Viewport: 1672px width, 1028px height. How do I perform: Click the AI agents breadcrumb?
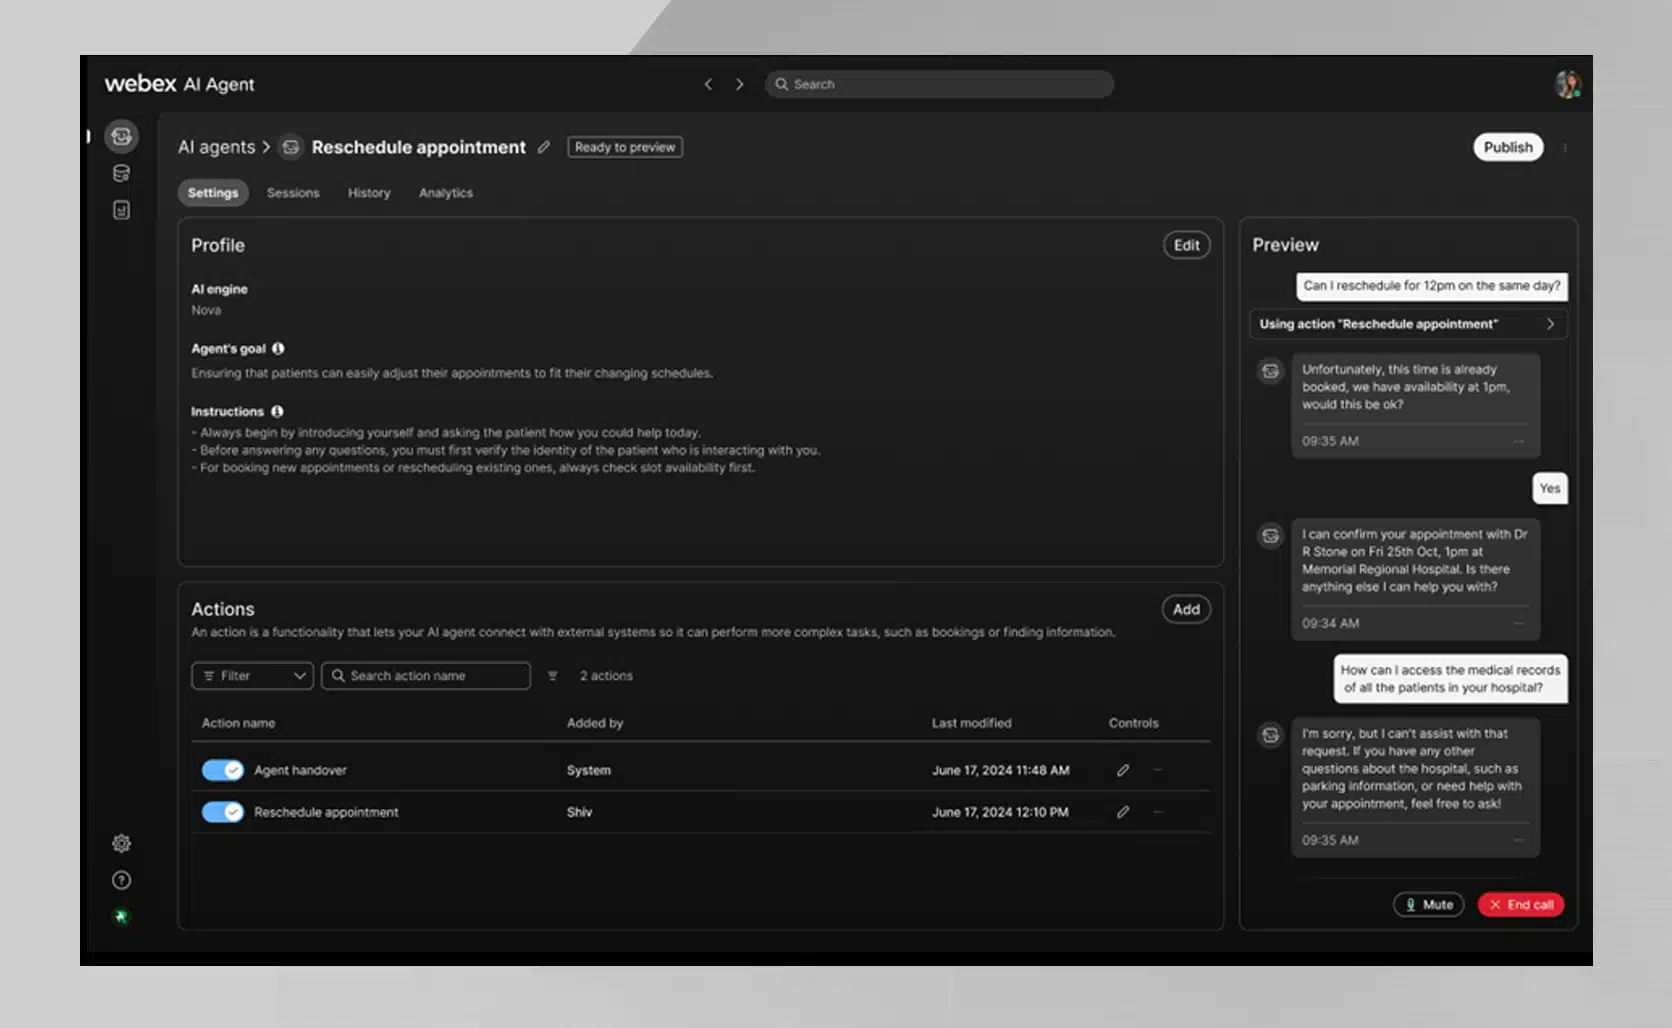tap(217, 147)
